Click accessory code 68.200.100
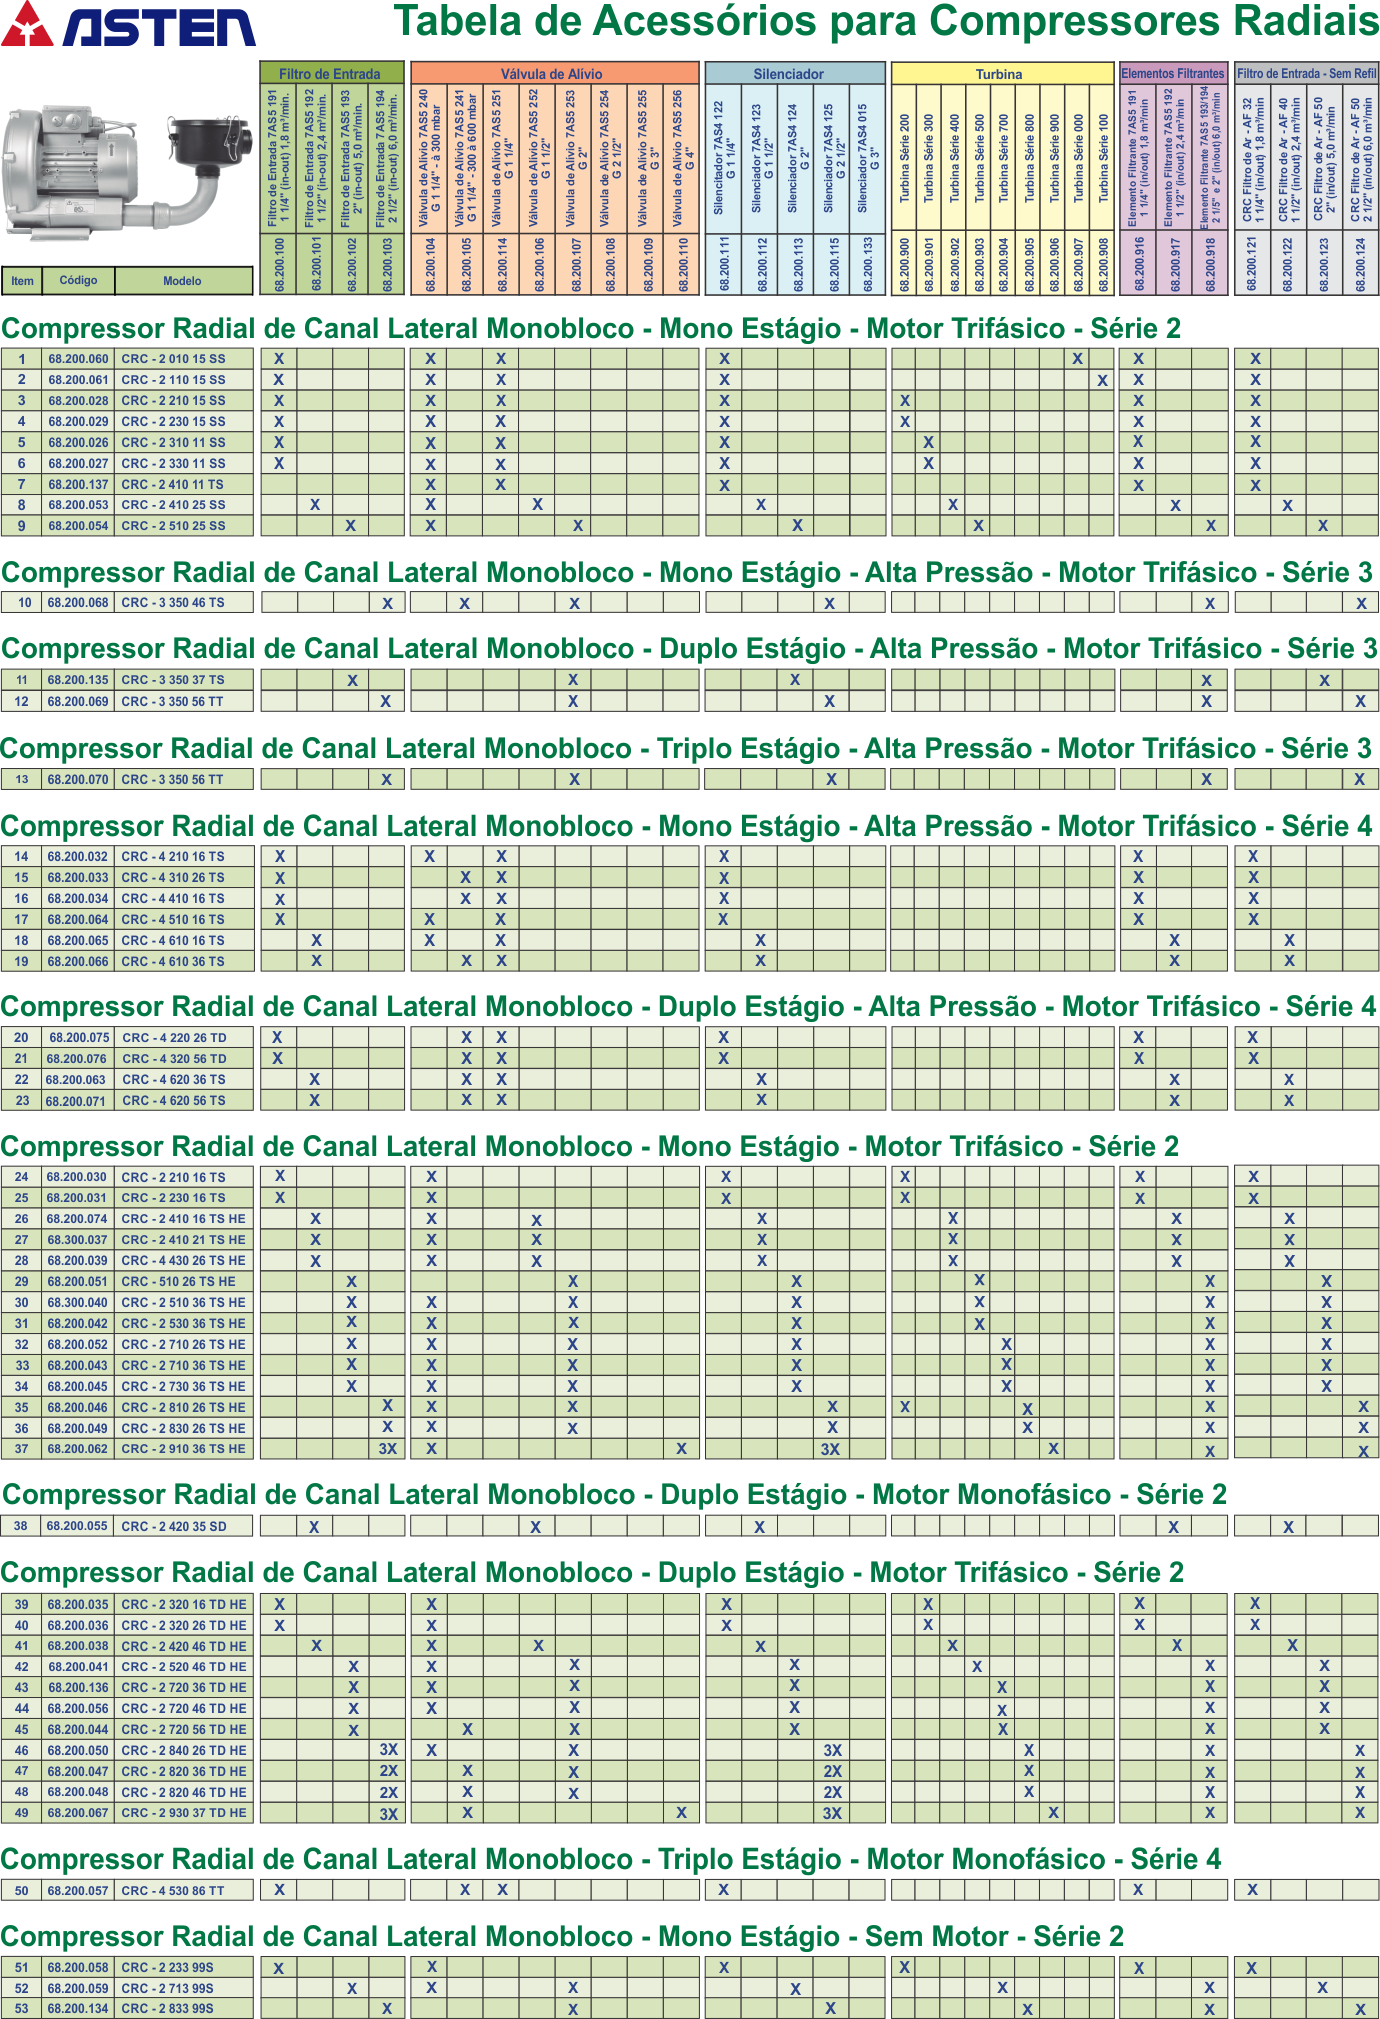This screenshot has width=1380, height=2019. coord(279,264)
